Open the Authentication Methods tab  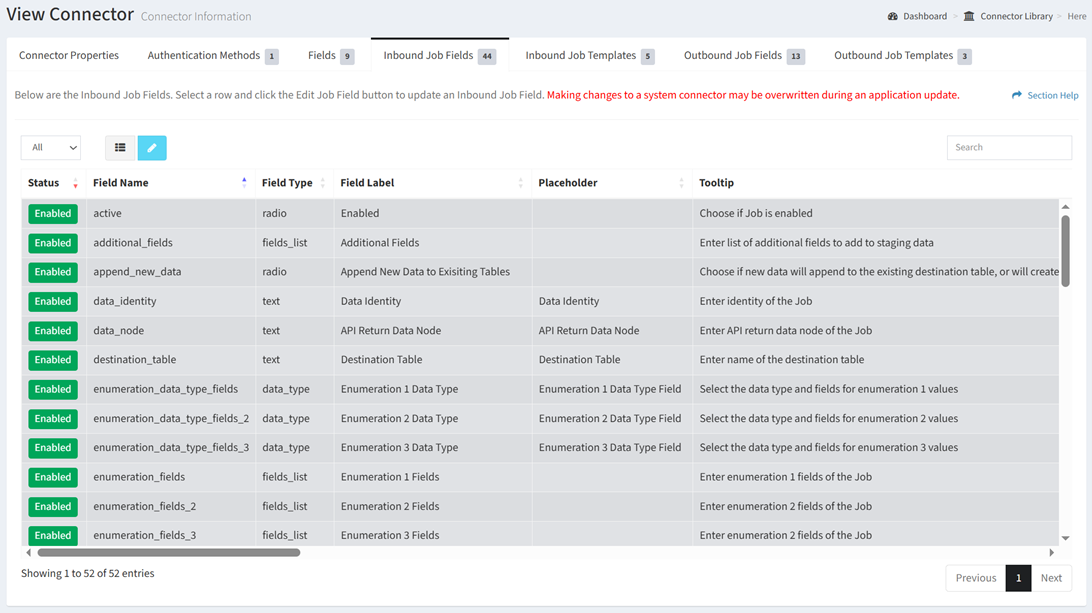pyautogui.click(x=204, y=56)
